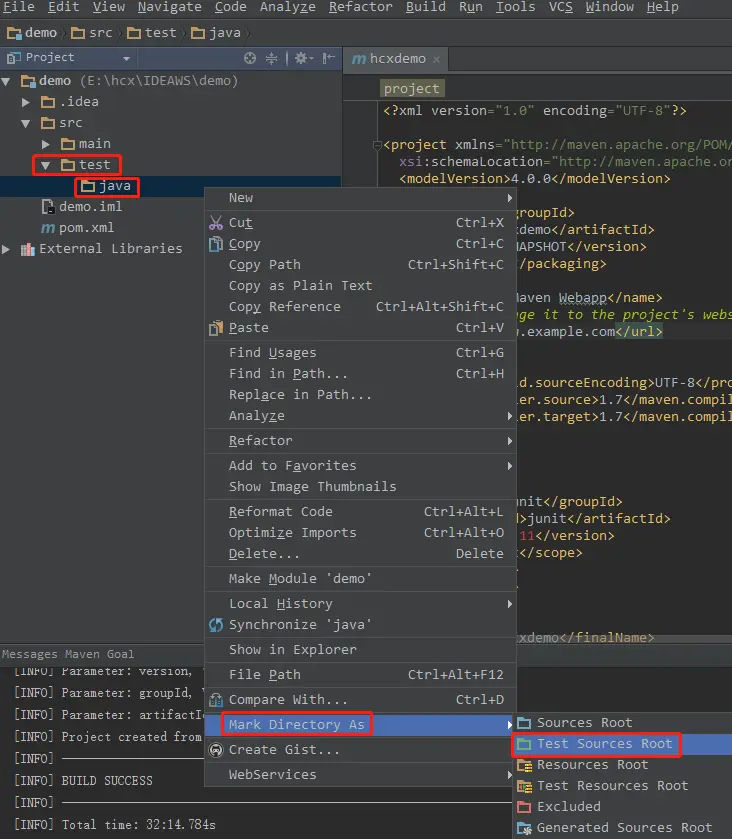Click the Cut scissors icon in context menu

(x=216, y=223)
